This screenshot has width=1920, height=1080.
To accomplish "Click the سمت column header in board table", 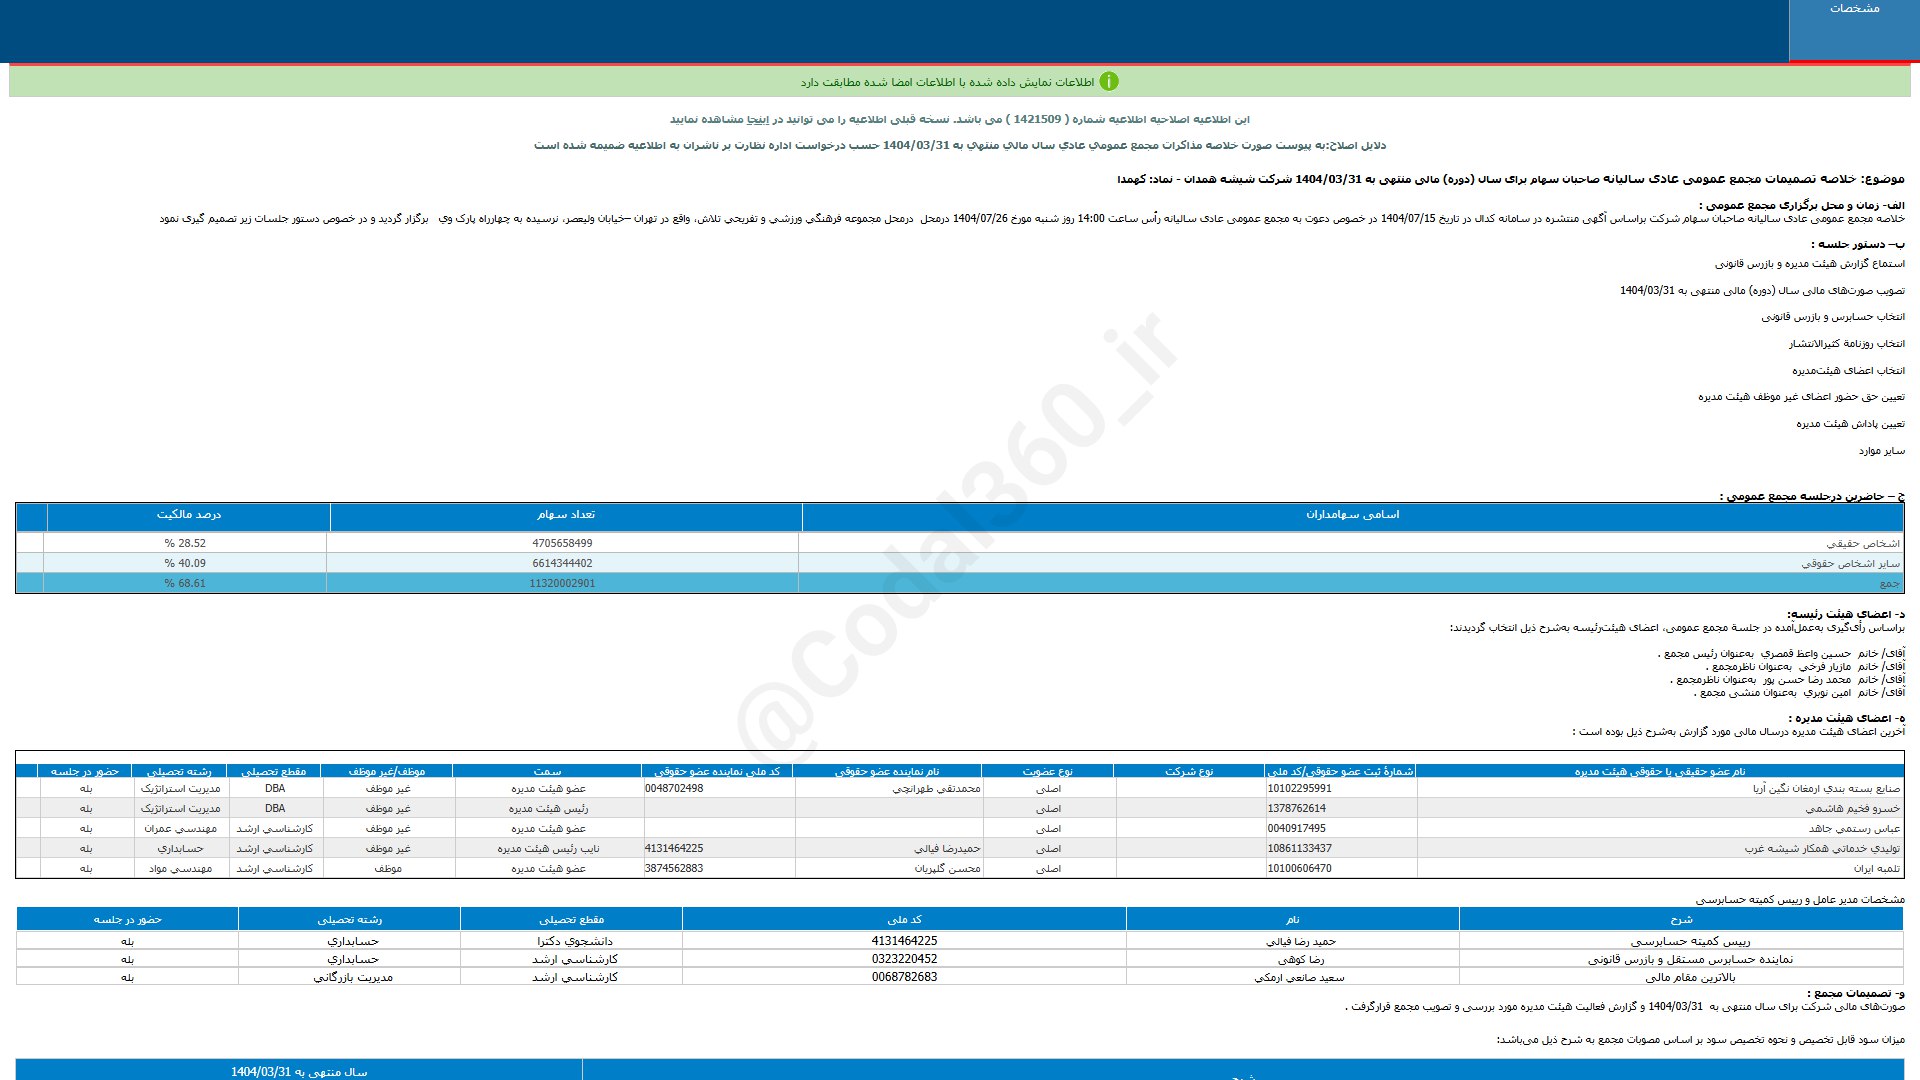I will click(x=547, y=772).
